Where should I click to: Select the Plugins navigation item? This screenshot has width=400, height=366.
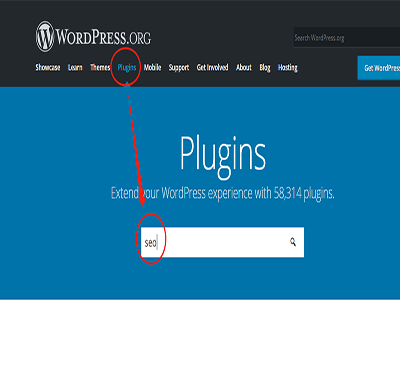point(127,68)
